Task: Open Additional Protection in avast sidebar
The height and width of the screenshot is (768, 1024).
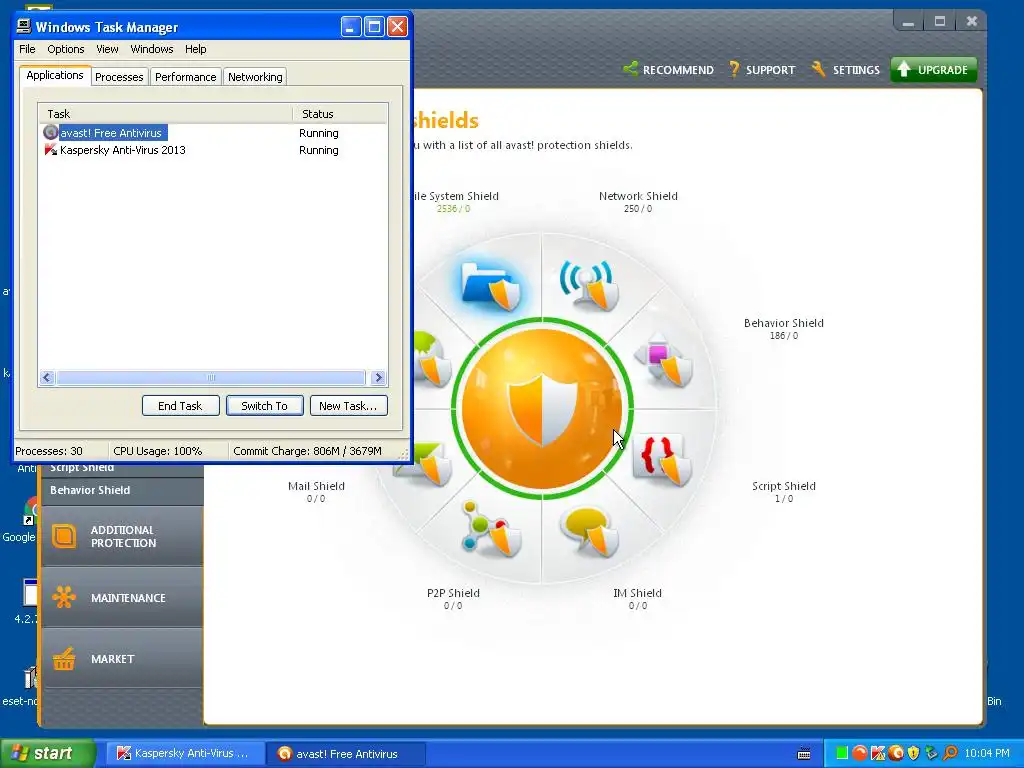Action: [x=122, y=536]
